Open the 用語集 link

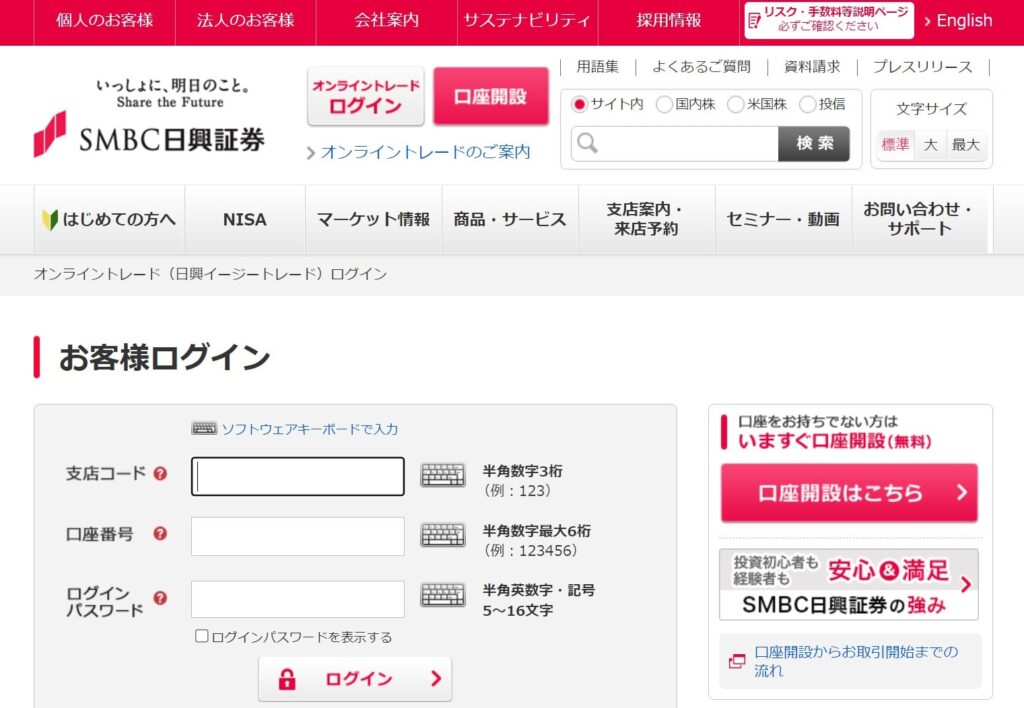tap(598, 67)
